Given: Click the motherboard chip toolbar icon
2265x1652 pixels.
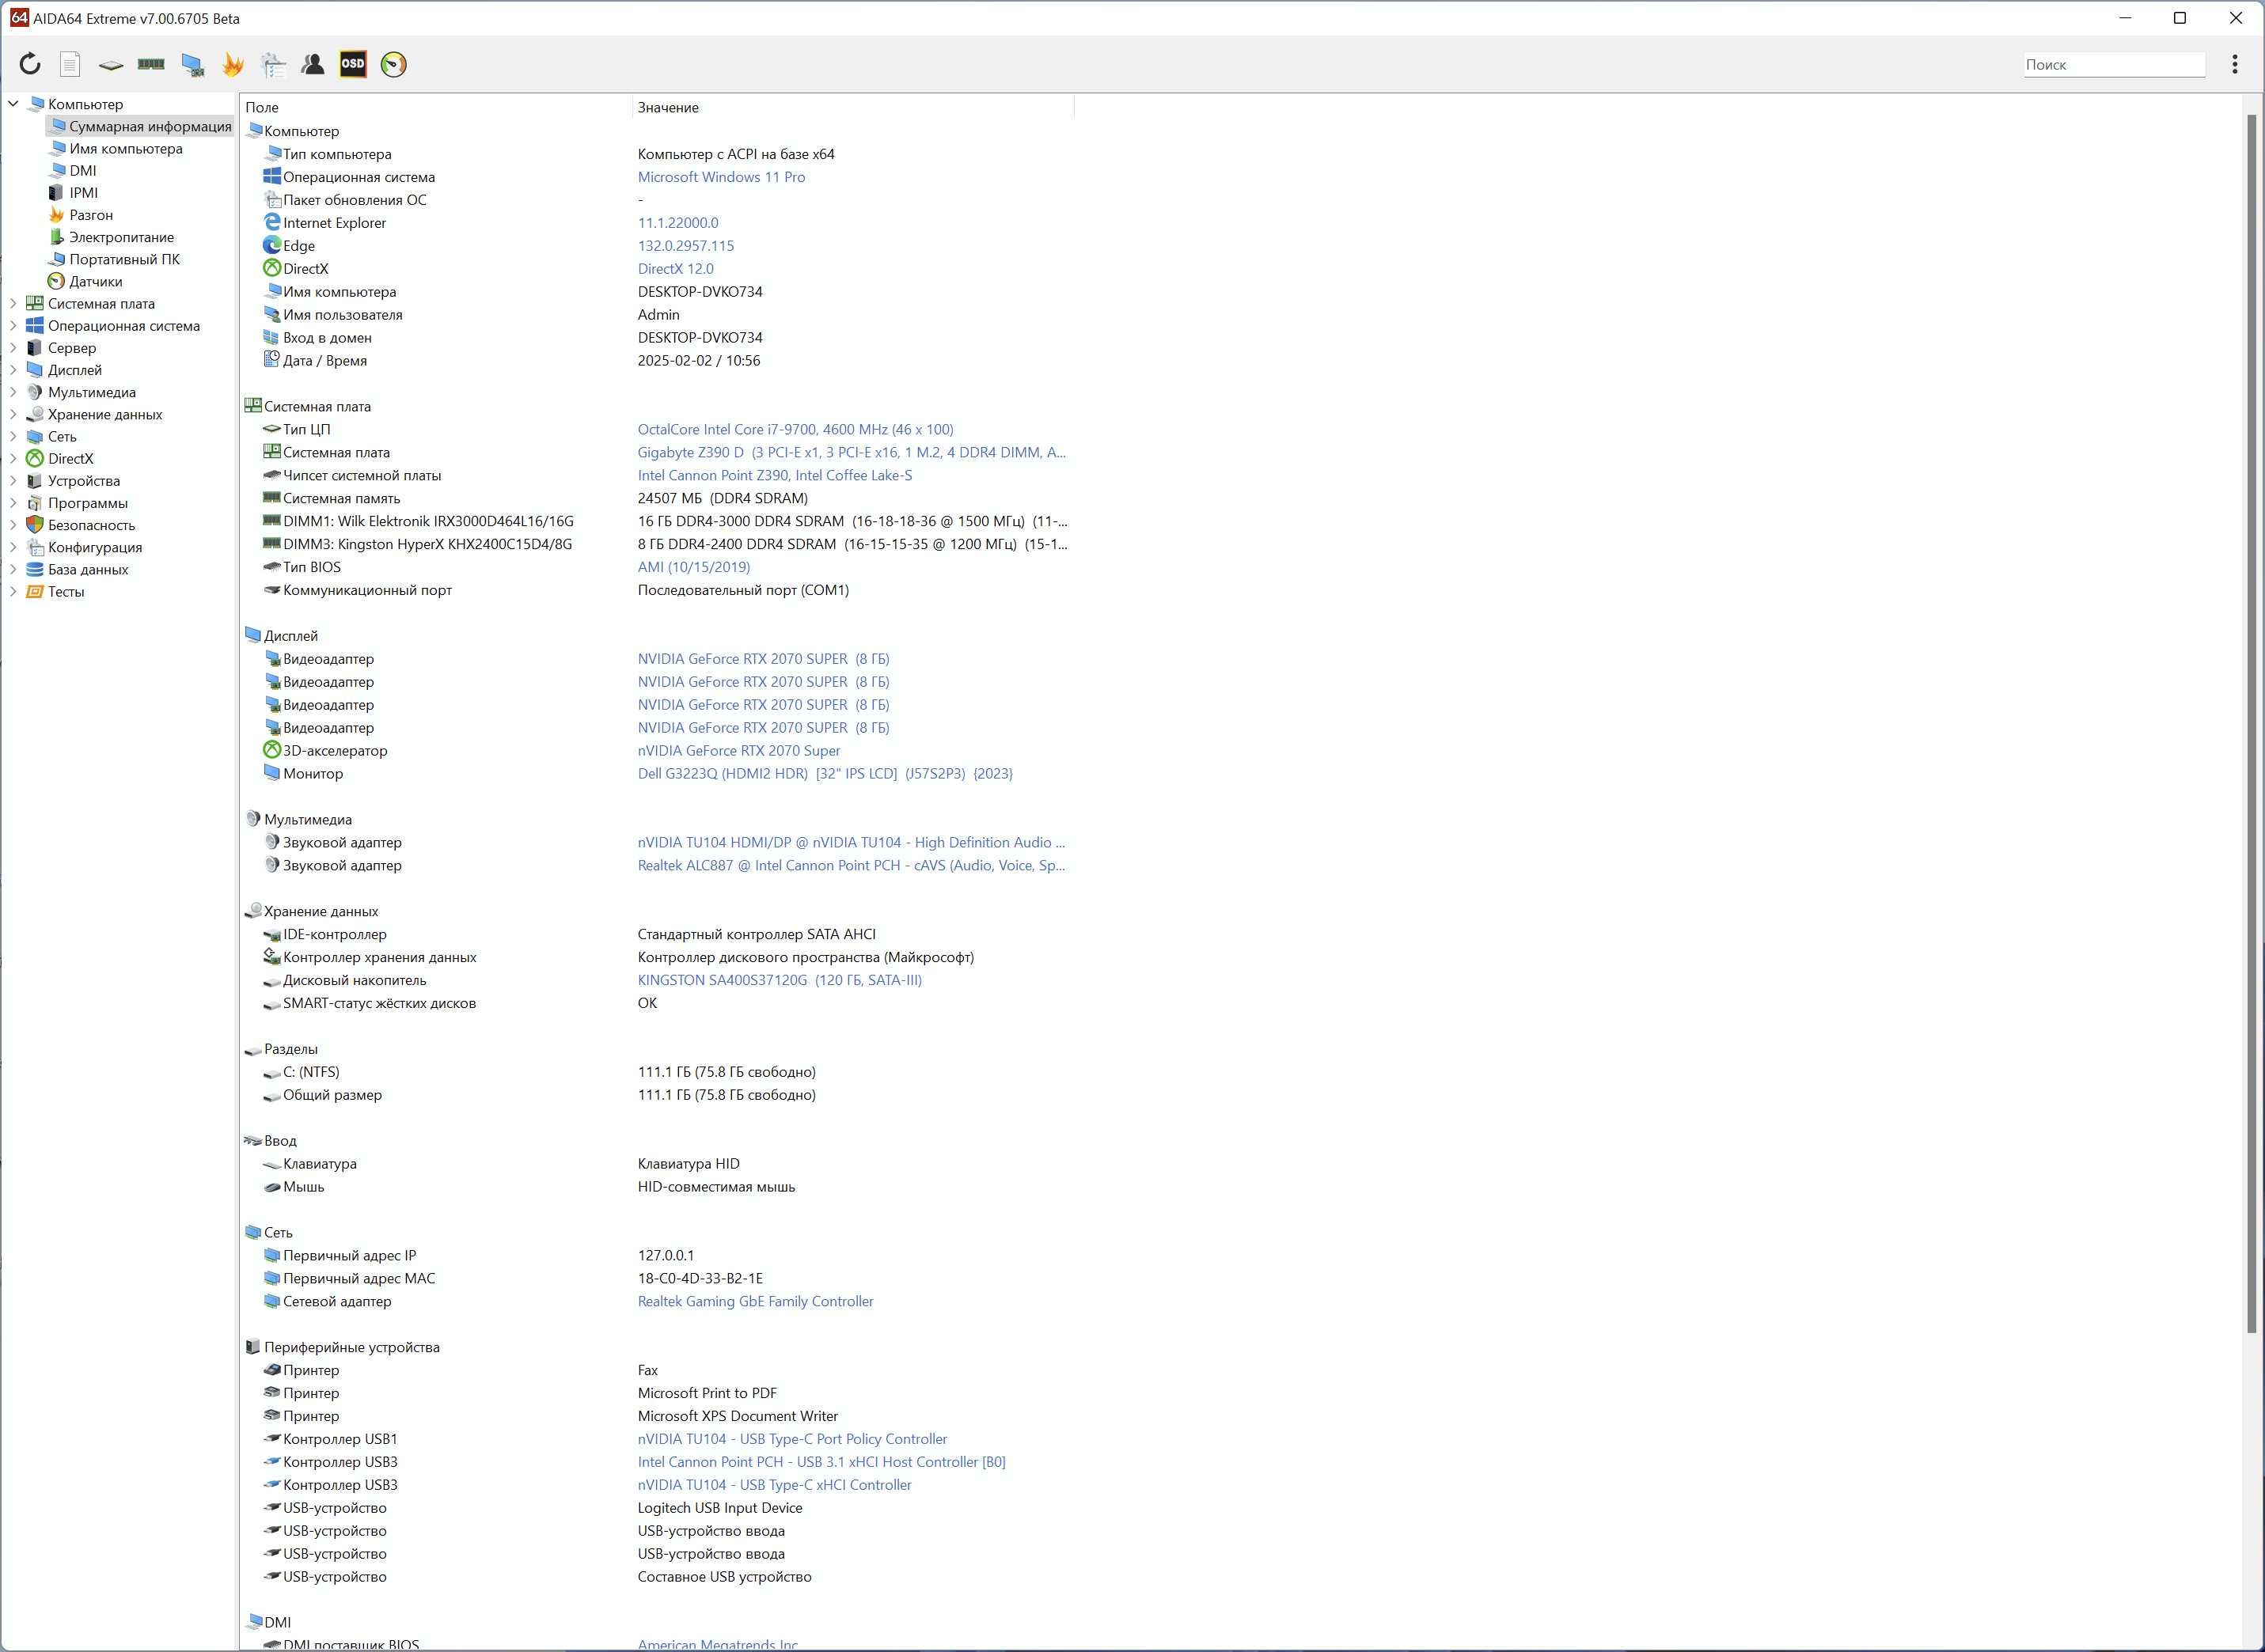Looking at the screenshot, I should click(x=111, y=65).
